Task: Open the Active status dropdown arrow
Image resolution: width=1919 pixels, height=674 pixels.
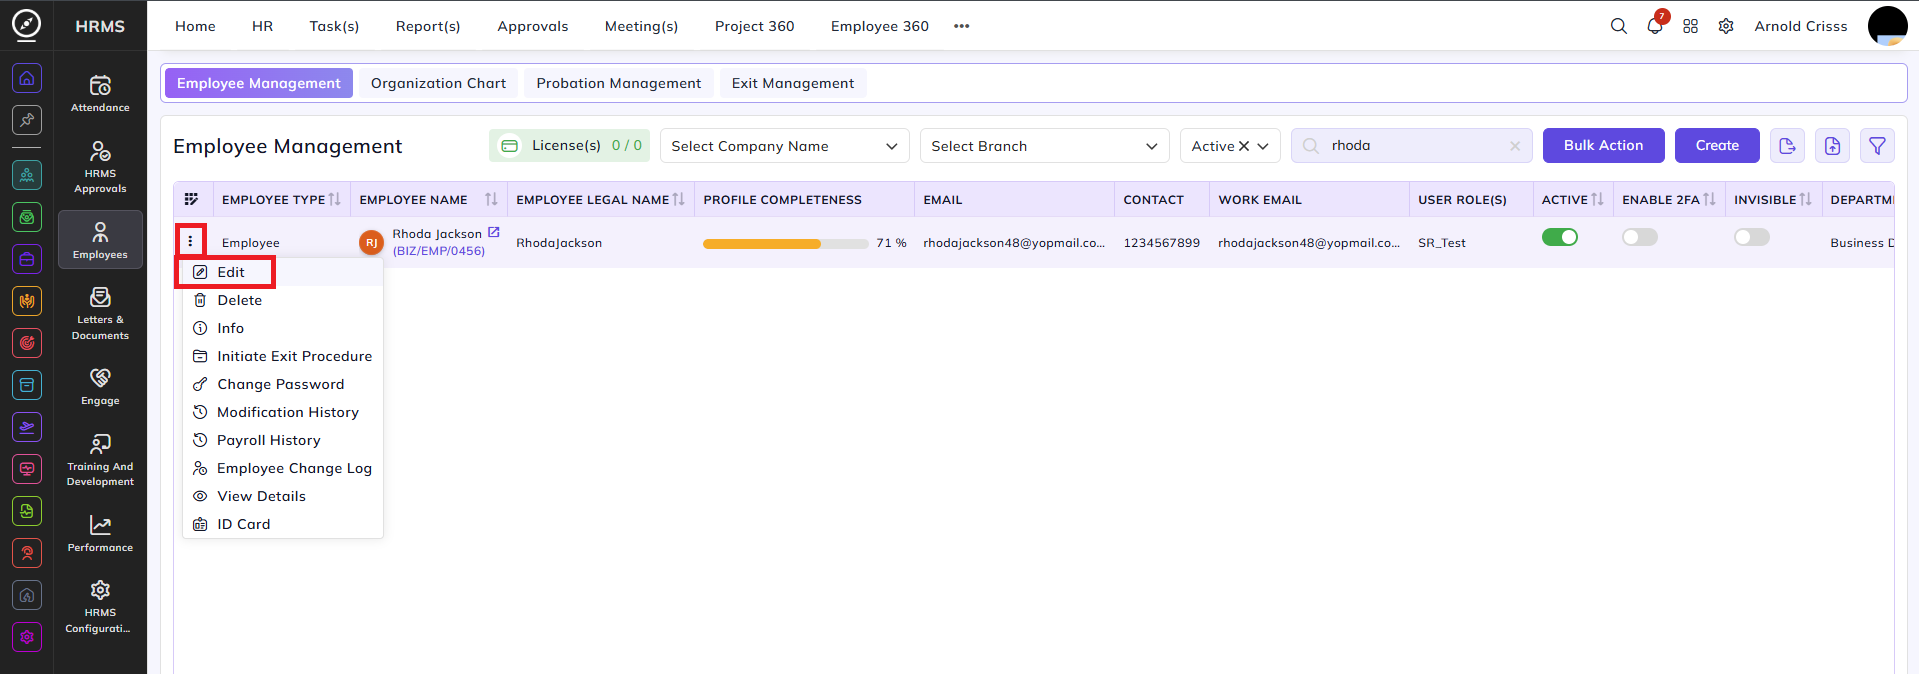Action: coord(1263,146)
